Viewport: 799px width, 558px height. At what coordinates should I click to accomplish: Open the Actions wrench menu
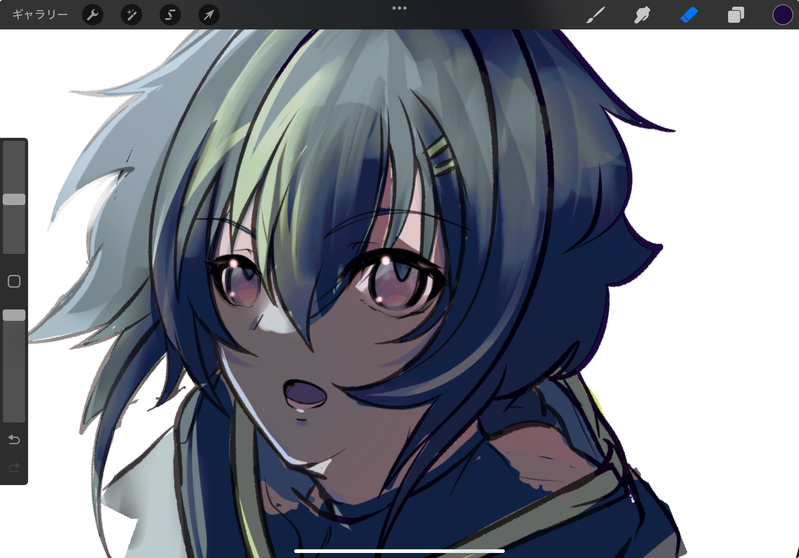tap(93, 15)
